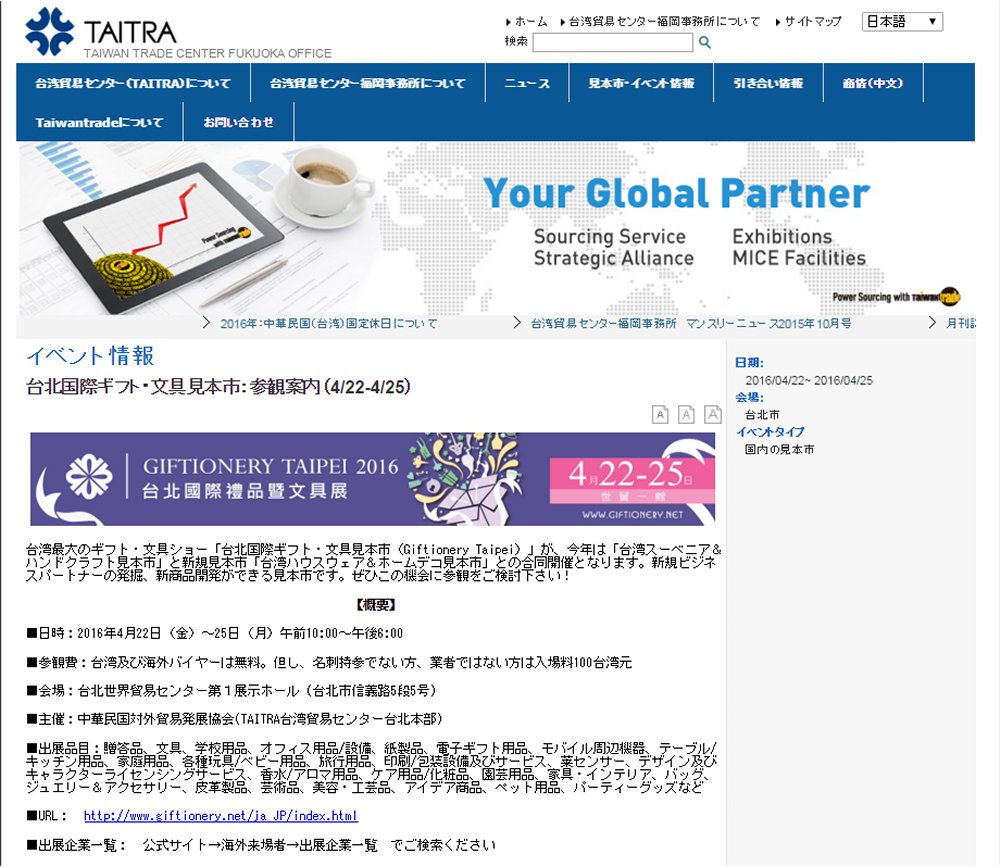The height and width of the screenshot is (867, 1000).
Task: Set text size to medium
Action: (686, 415)
